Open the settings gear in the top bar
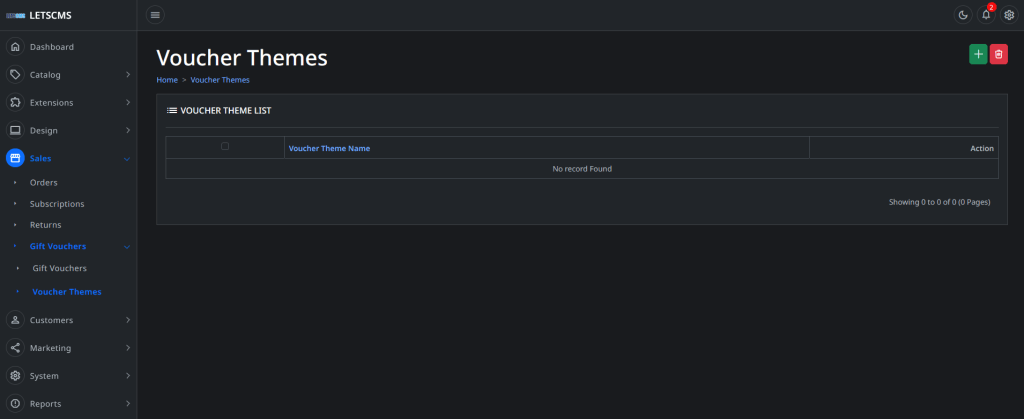The height and width of the screenshot is (419, 1024). 1009,15
